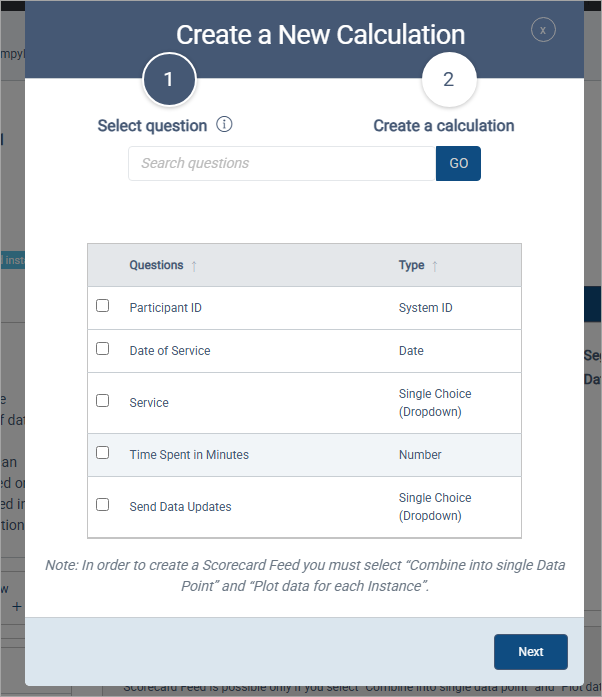The width and height of the screenshot is (602, 697).
Task: Sort by the Type column arrow
Action: [435, 266]
